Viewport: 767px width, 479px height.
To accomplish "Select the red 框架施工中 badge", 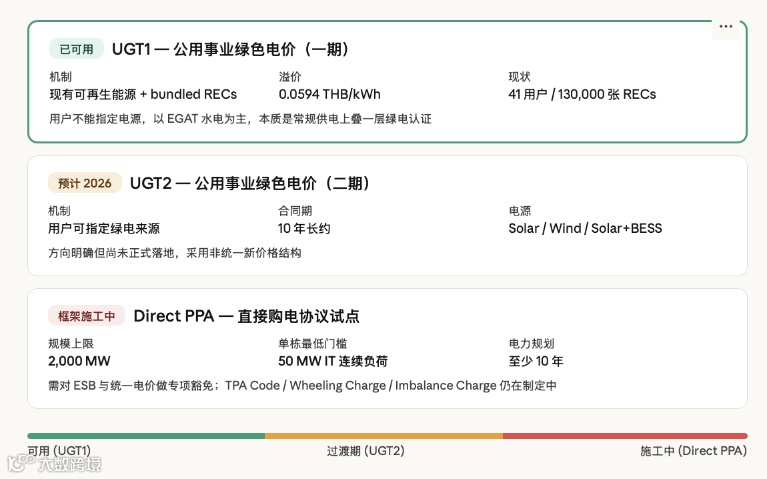I will coord(86,316).
